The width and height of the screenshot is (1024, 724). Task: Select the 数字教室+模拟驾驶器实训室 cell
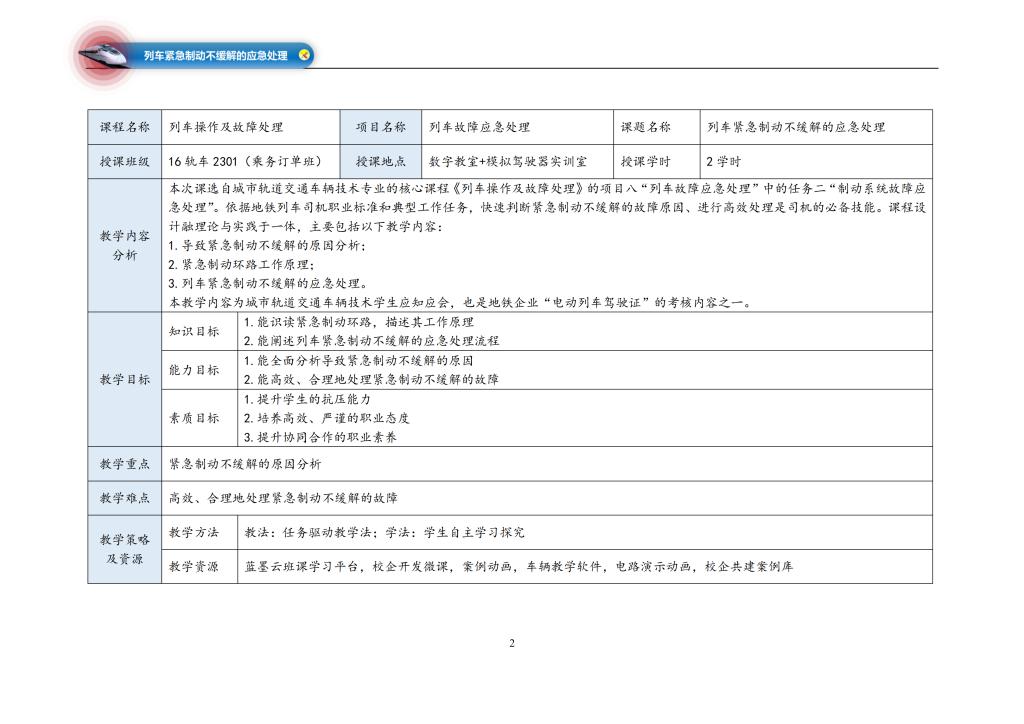point(507,161)
